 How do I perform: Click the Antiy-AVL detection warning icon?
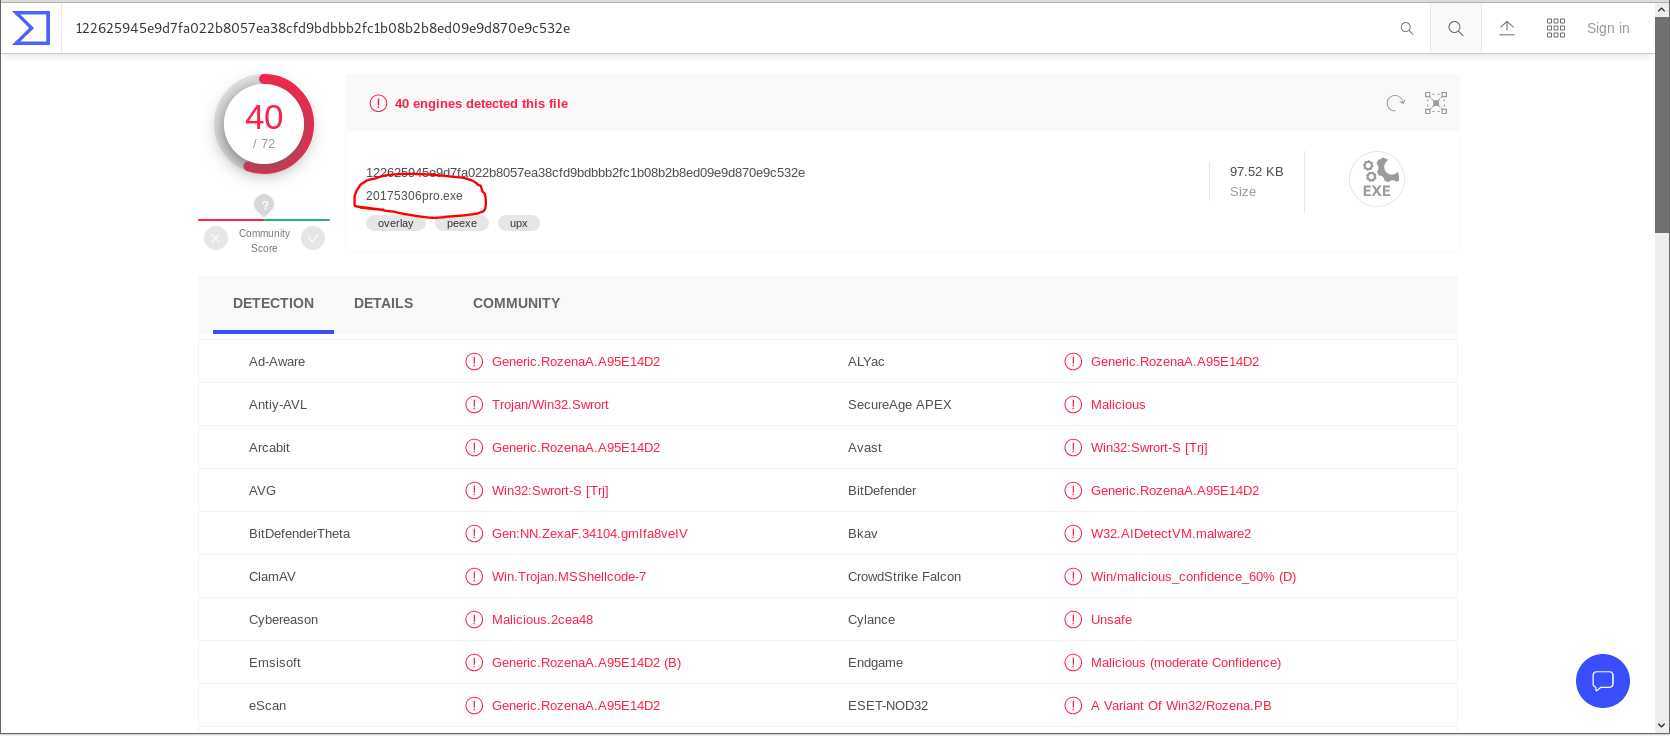474,405
